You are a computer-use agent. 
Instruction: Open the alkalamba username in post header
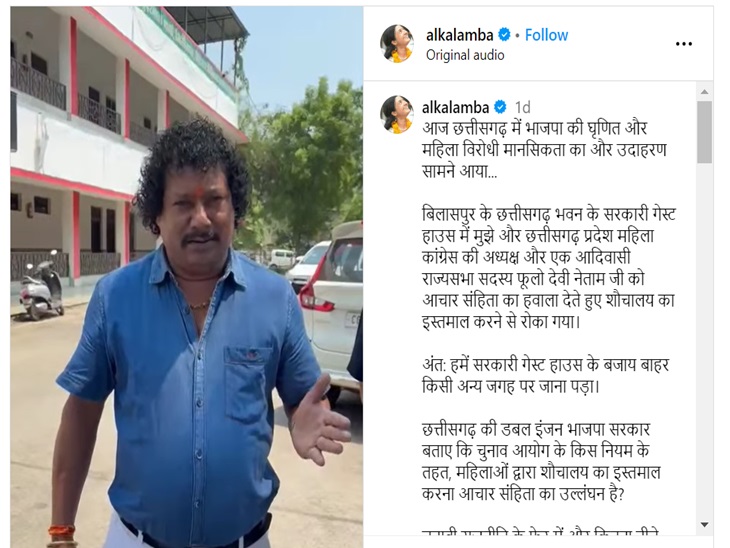coord(459,35)
